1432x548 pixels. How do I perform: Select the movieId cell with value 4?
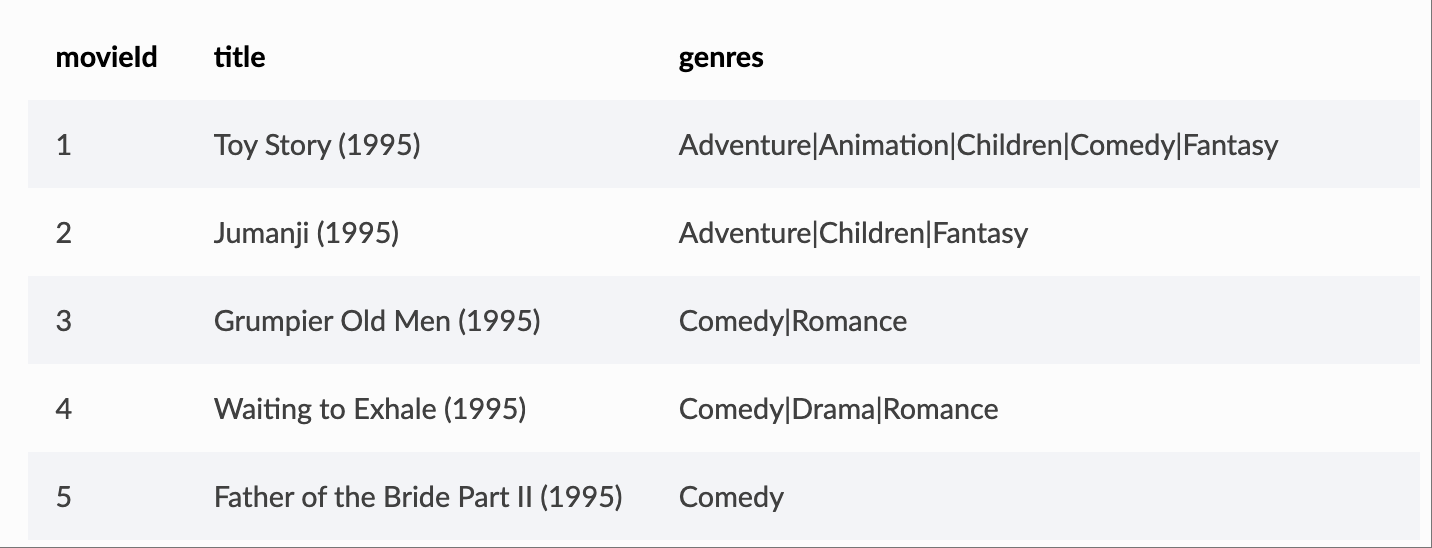(64, 409)
